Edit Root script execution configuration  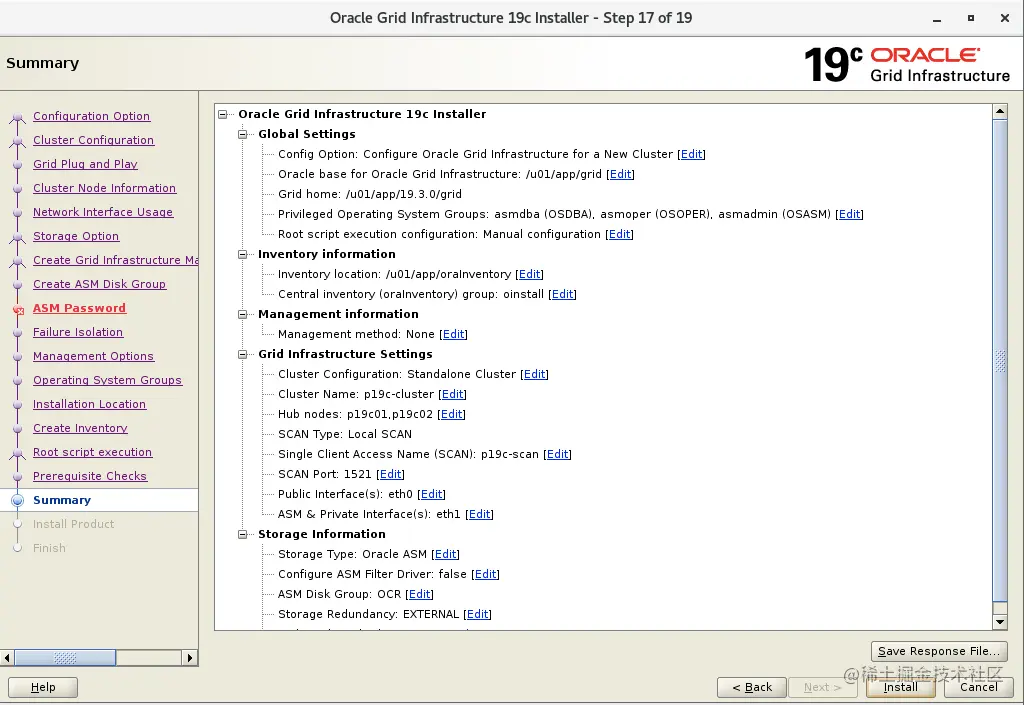point(619,234)
